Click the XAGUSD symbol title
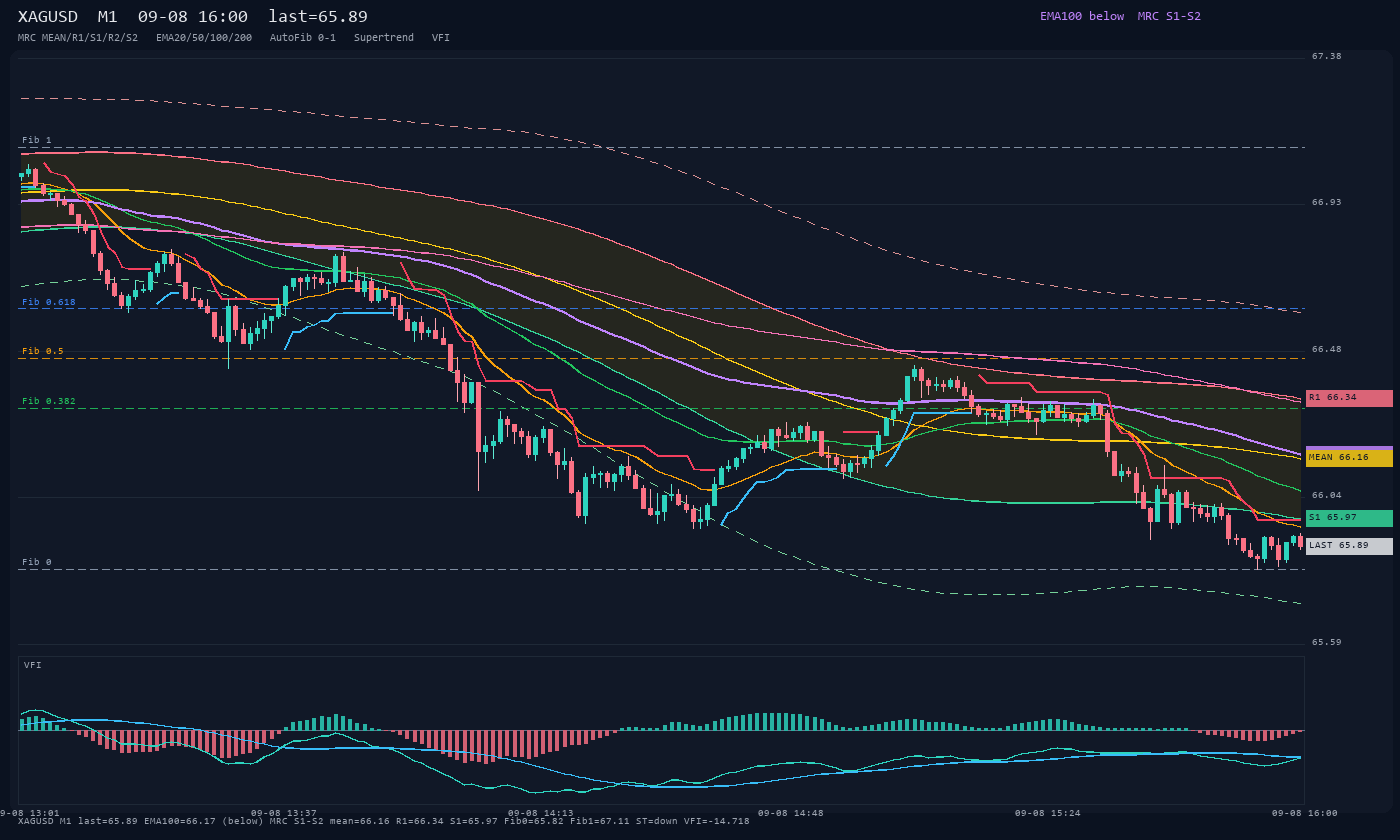The width and height of the screenshot is (1400, 840). pos(48,17)
